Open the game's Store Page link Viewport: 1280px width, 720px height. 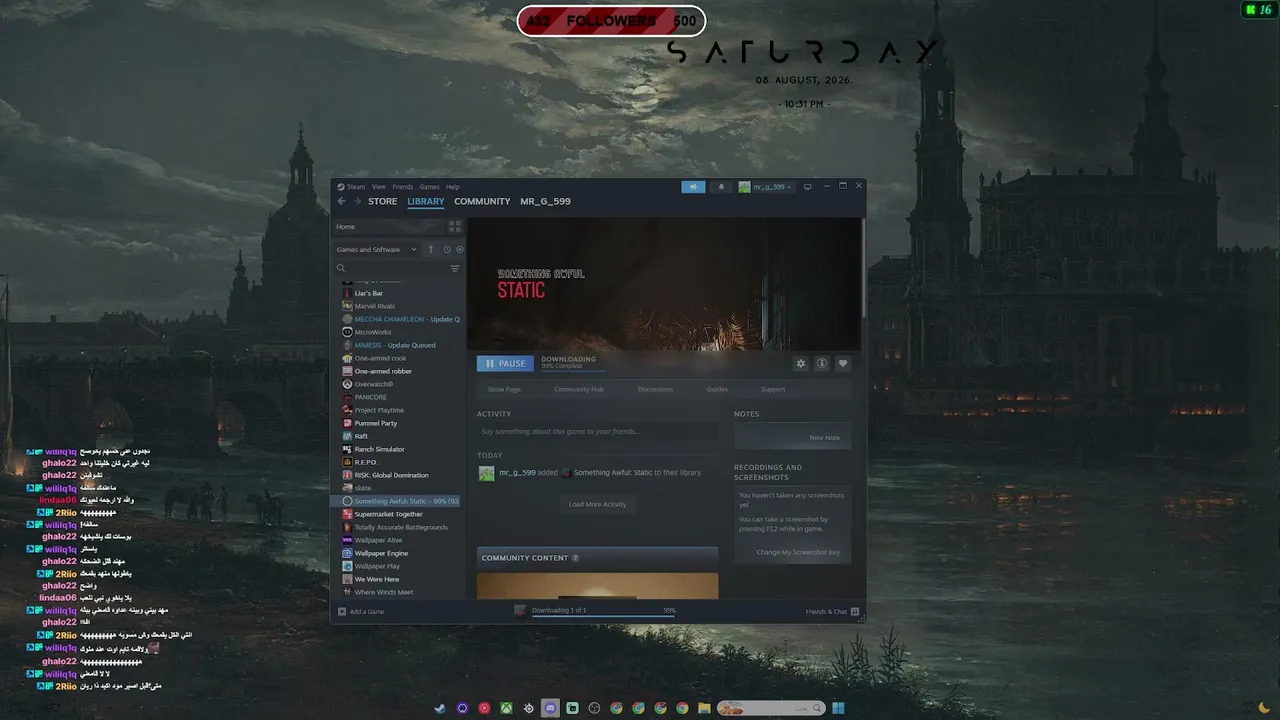pos(504,389)
